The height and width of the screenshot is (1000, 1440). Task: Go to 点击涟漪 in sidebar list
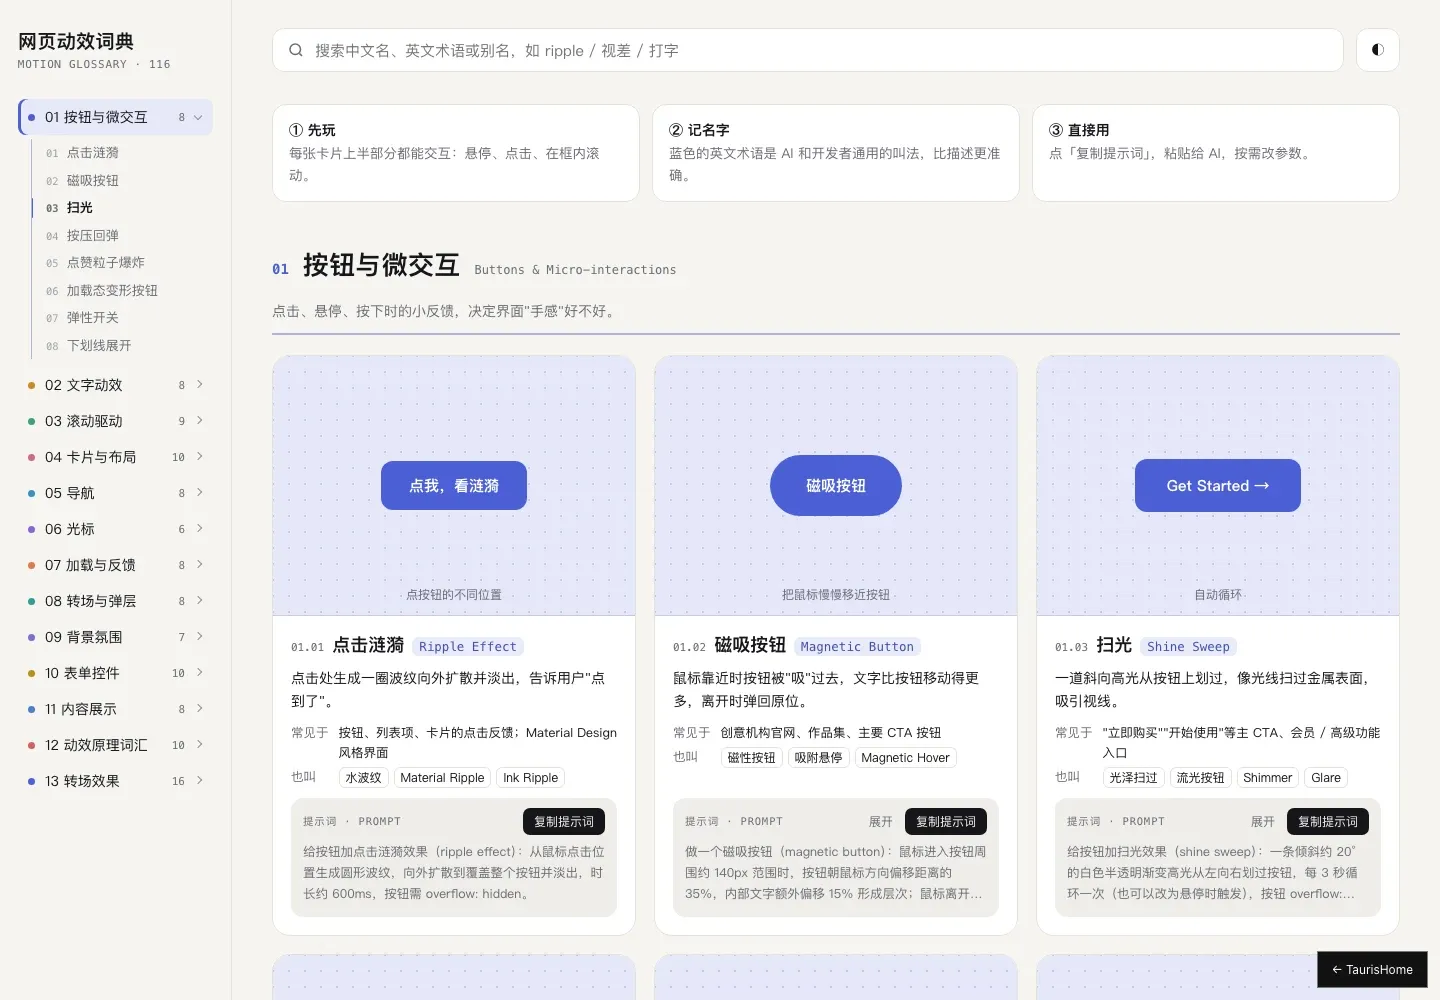click(x=122, y=153)
